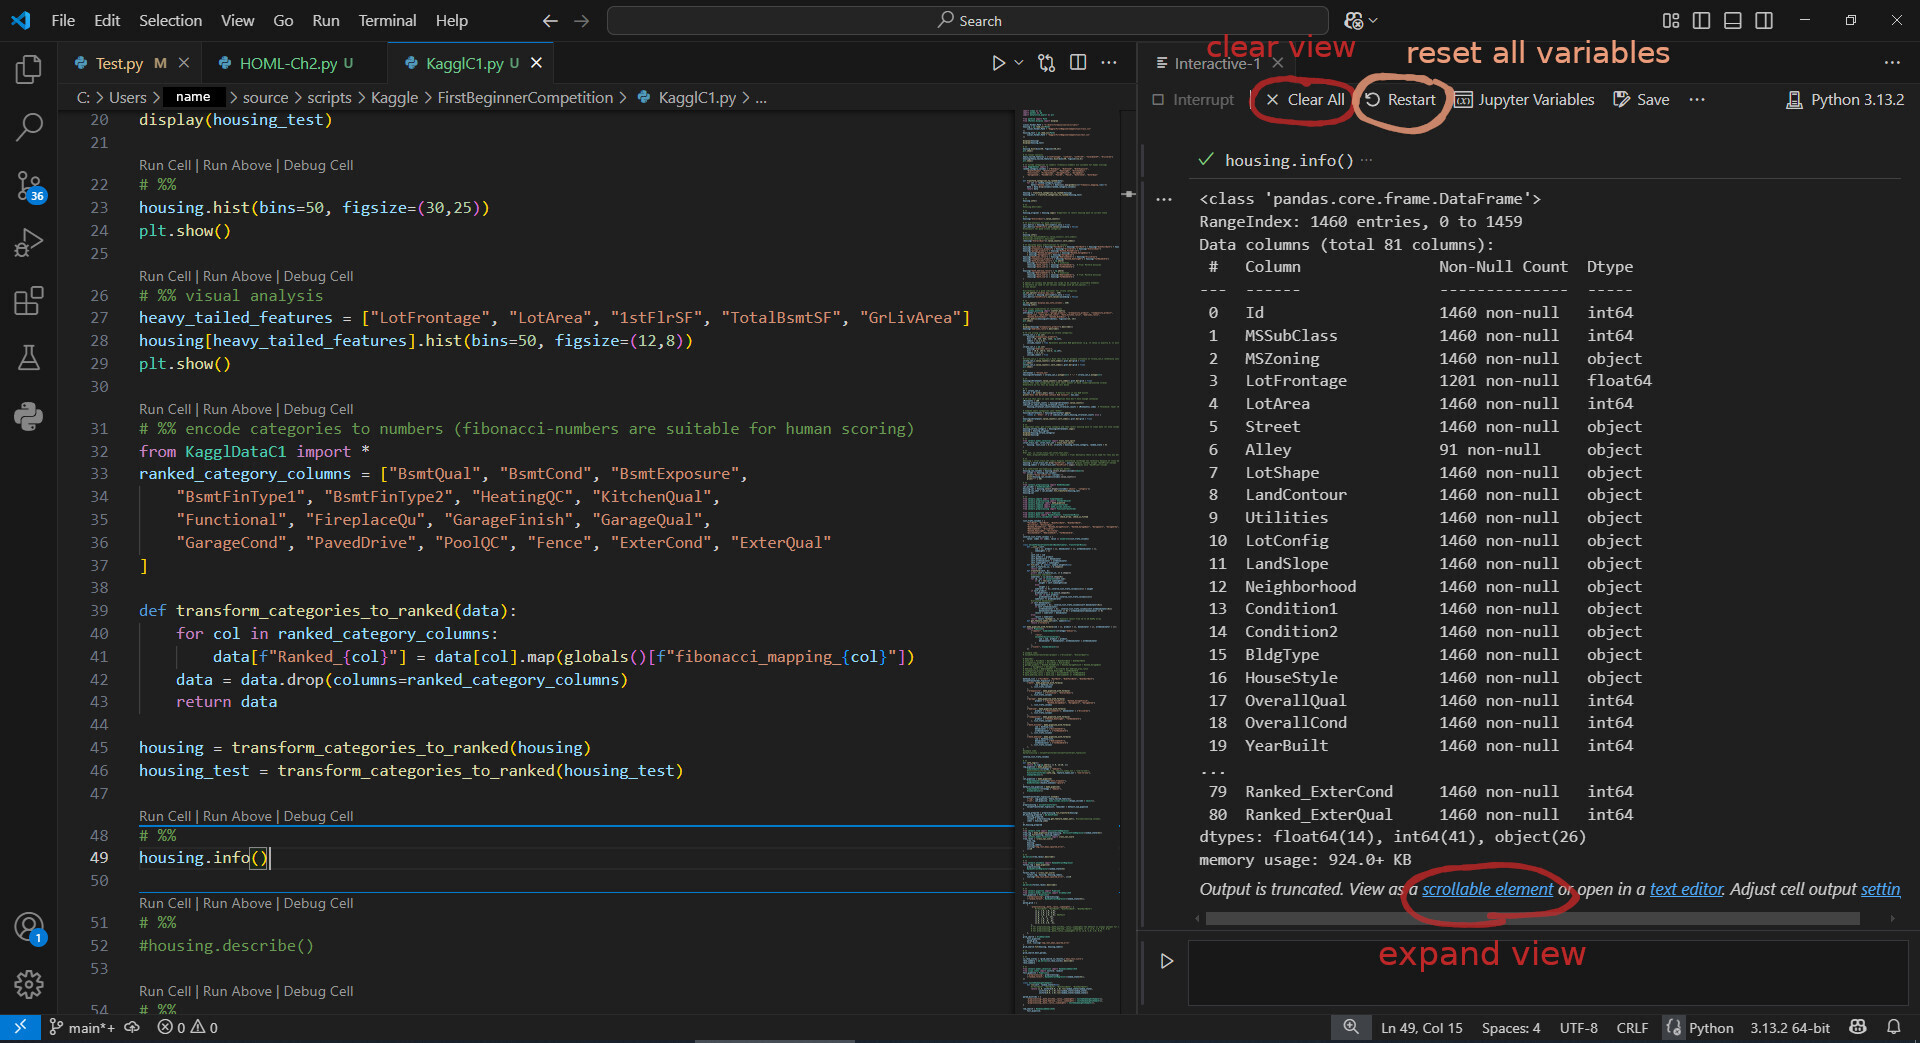Open the Accounts menu in activity bar
Viewport: 1920px width, 1043px height.
(29, 928)
